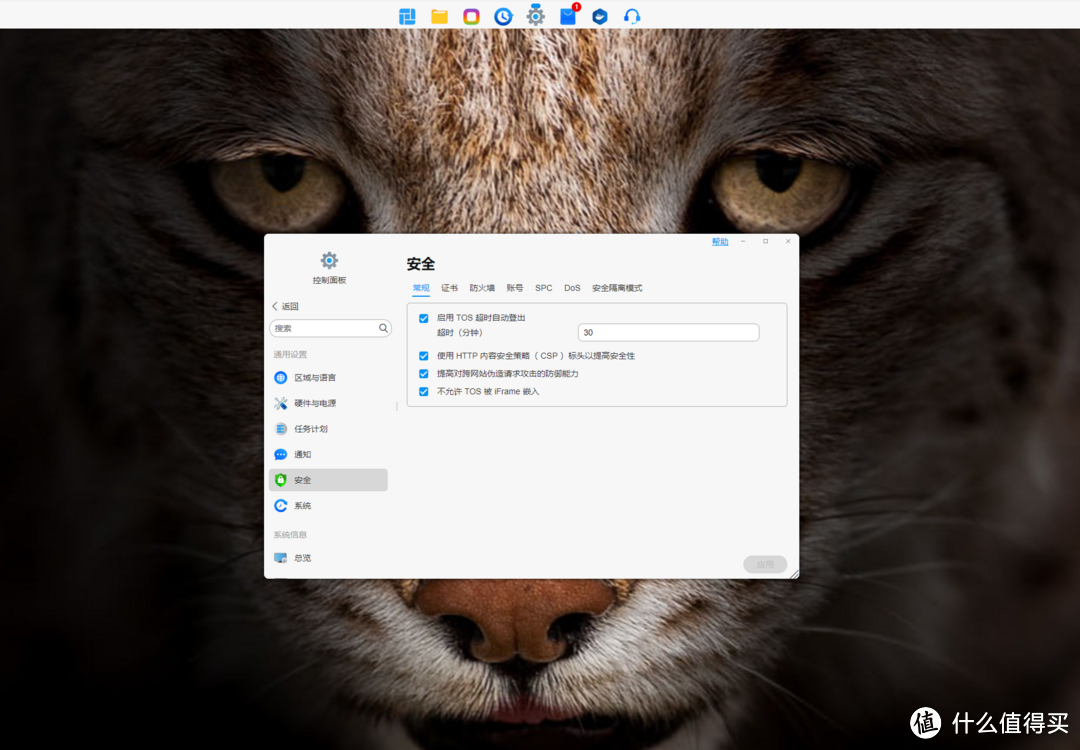The width and height of the screenshot is (1080, 750).
Task: Open 硬件与电源 settings in sidebar
Action: [x=314, y=403]
